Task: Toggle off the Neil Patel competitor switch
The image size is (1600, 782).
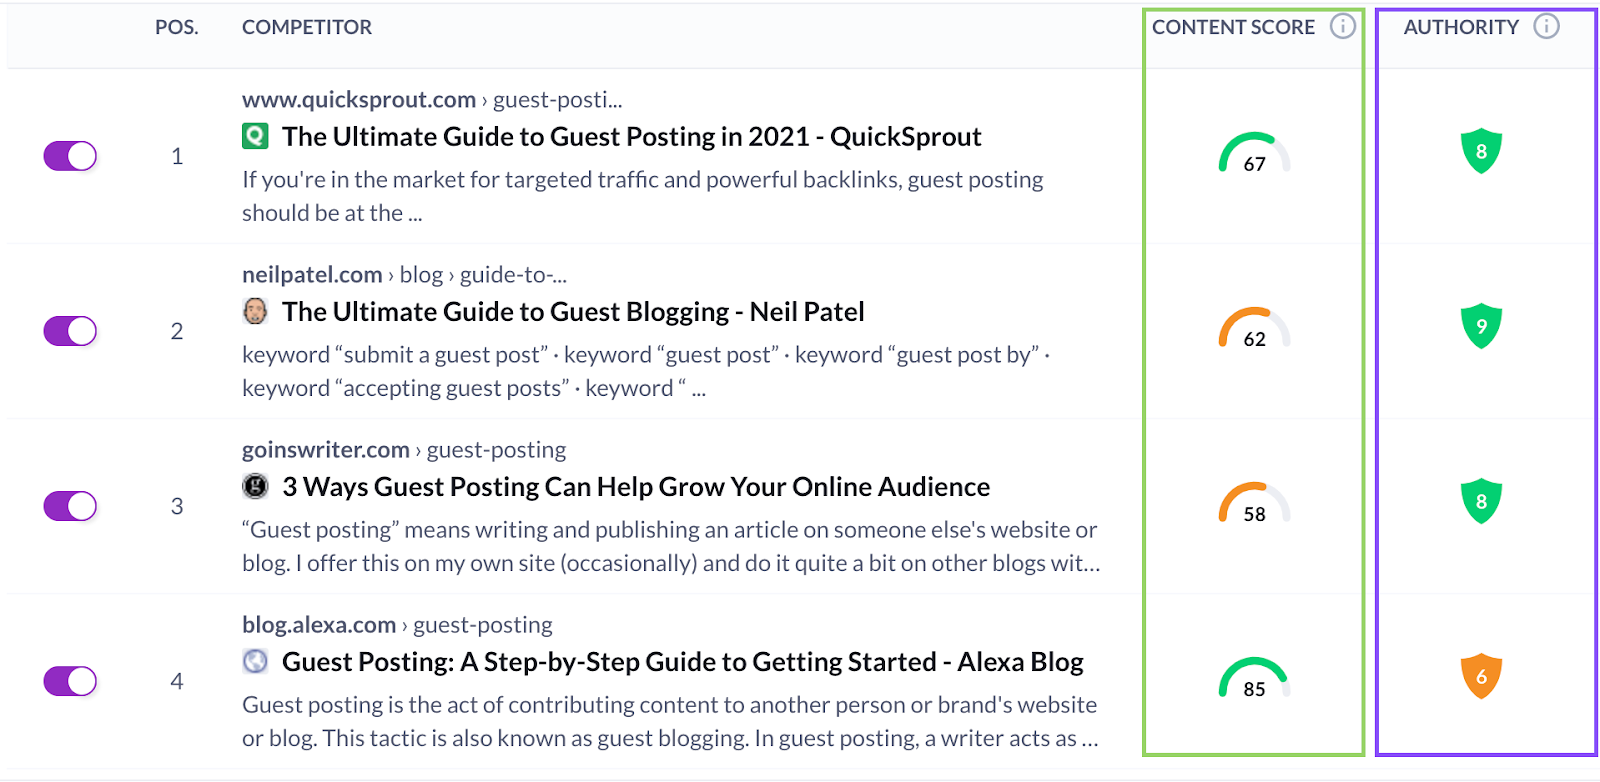Action: coord(70,331)
